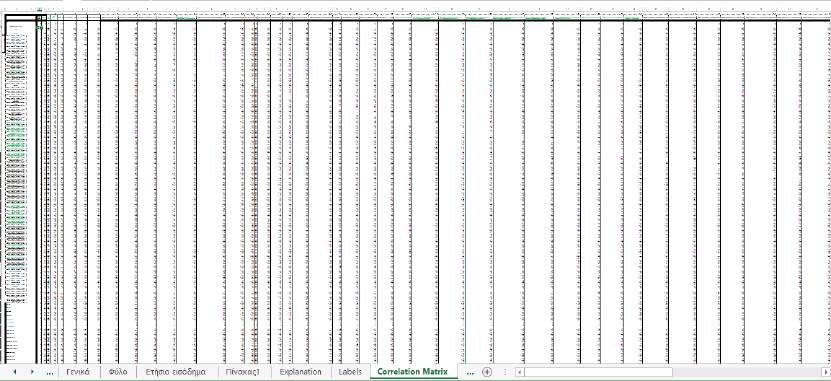Click horizontal scrollbar left arrow
Screen dimensions: 831x381
click(x=520, y=372)
